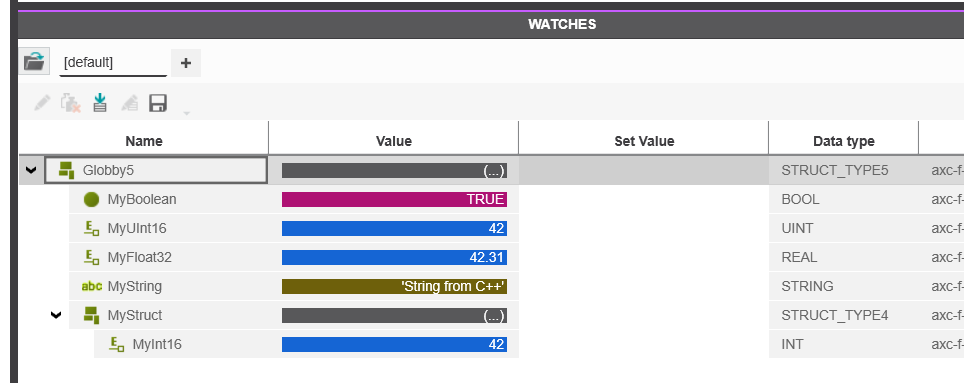Select the MyString abc icon
The image size is (964, 383).
(92, 286)
